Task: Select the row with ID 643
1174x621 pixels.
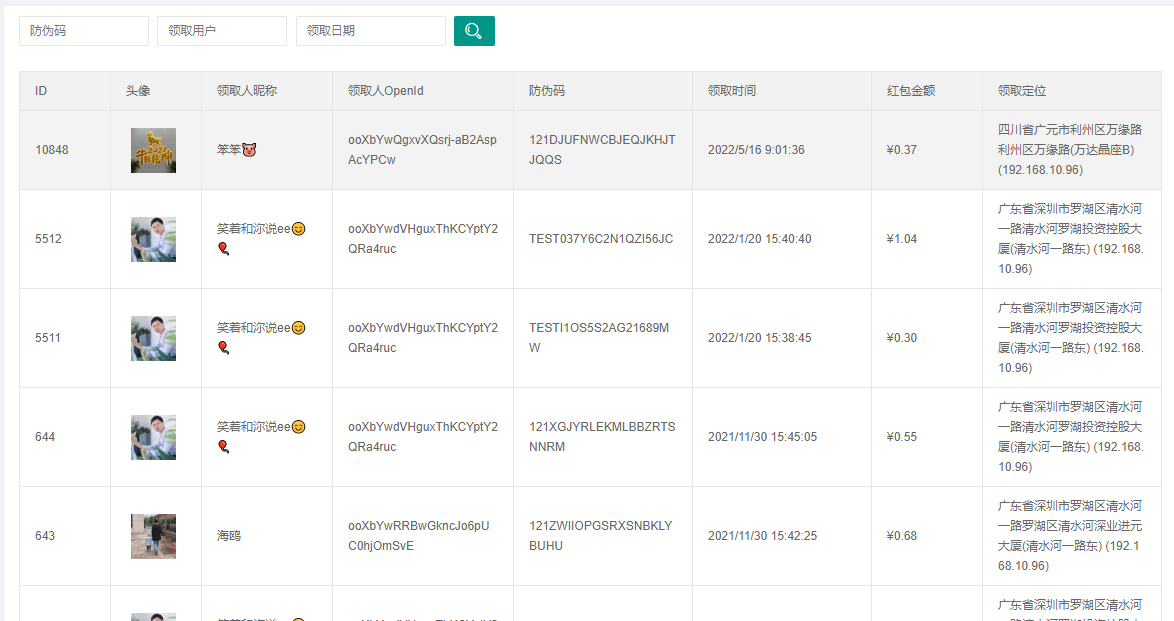Action: click(45, 536)
